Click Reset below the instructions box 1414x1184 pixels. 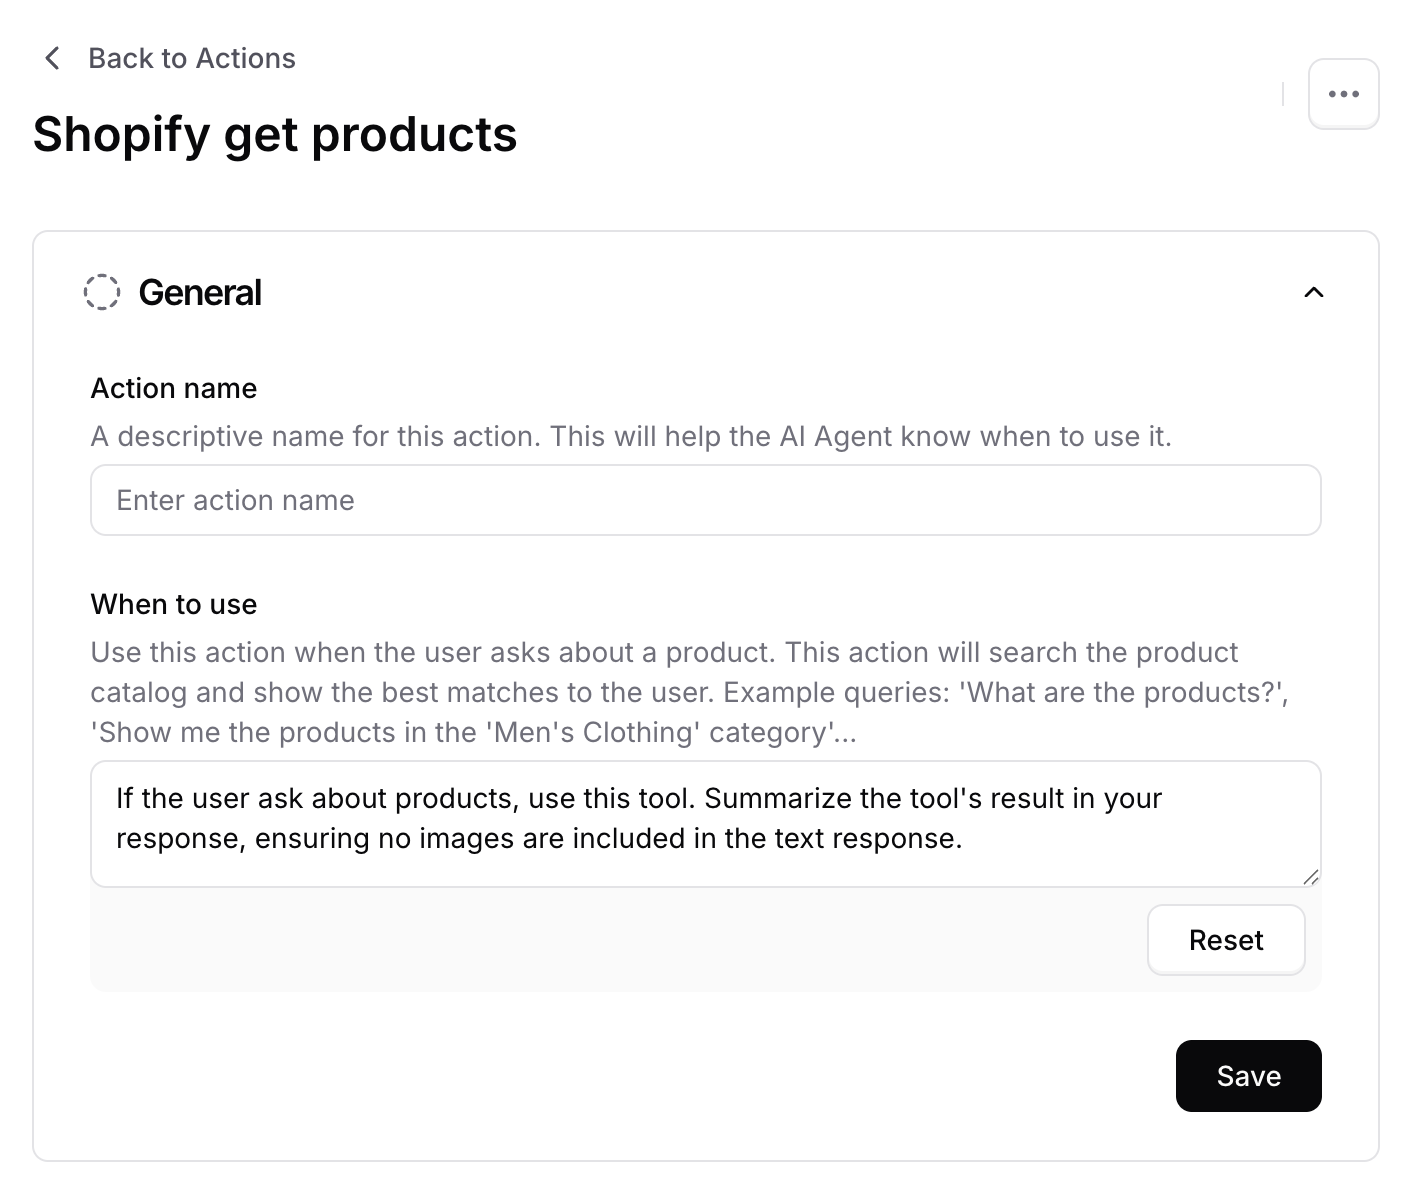click(1226, 940)
